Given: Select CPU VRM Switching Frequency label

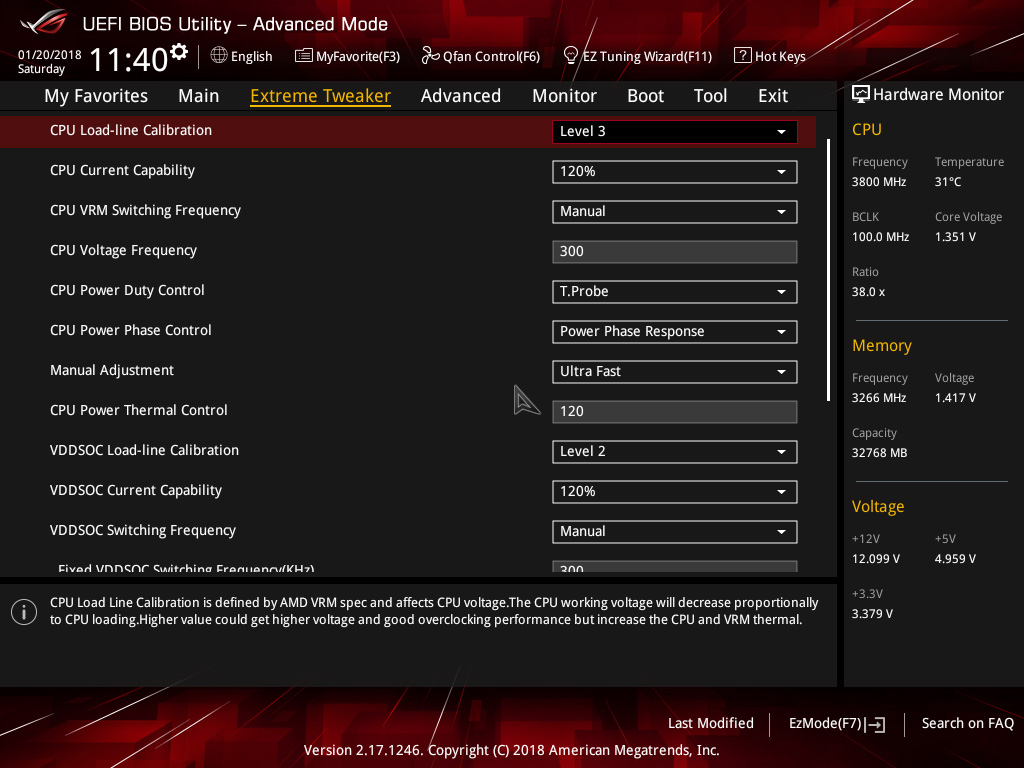Looking at the screenshot, I should pyautogui.click(x=145, y=210).
